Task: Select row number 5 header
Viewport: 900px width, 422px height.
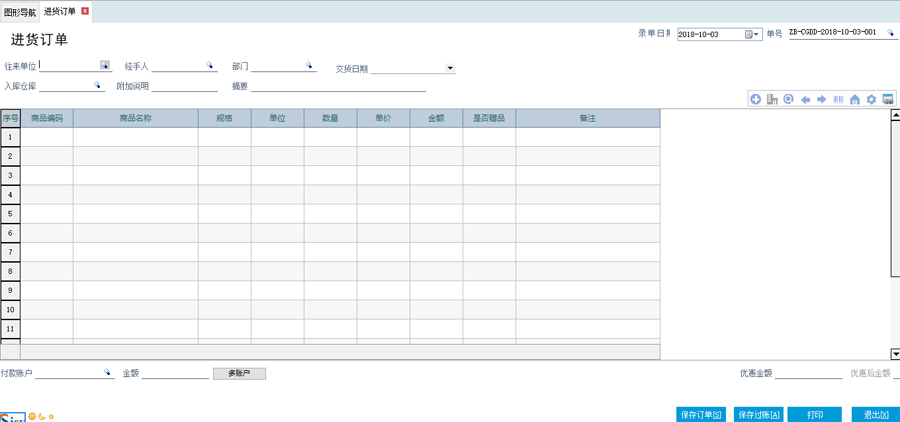Action: coord(10,214)
